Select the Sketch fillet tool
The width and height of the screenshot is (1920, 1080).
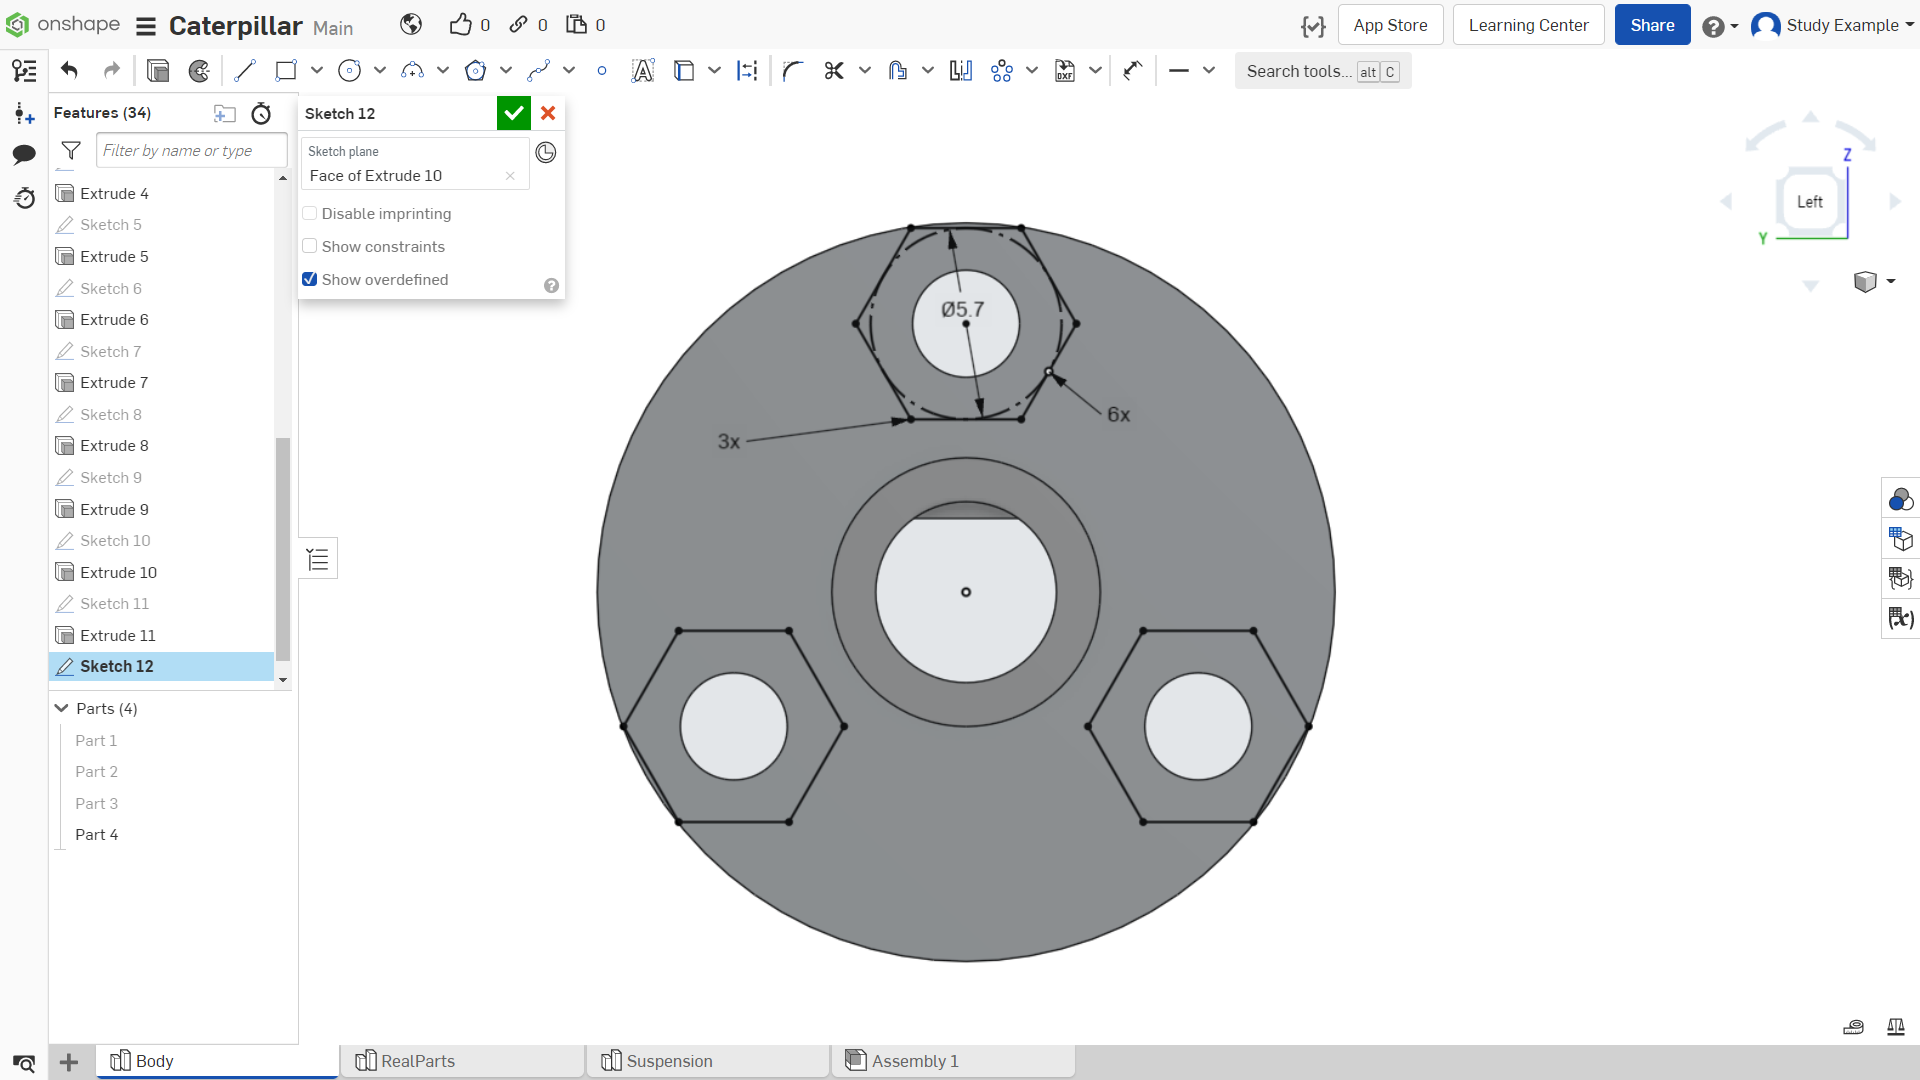tap(793, 71)
